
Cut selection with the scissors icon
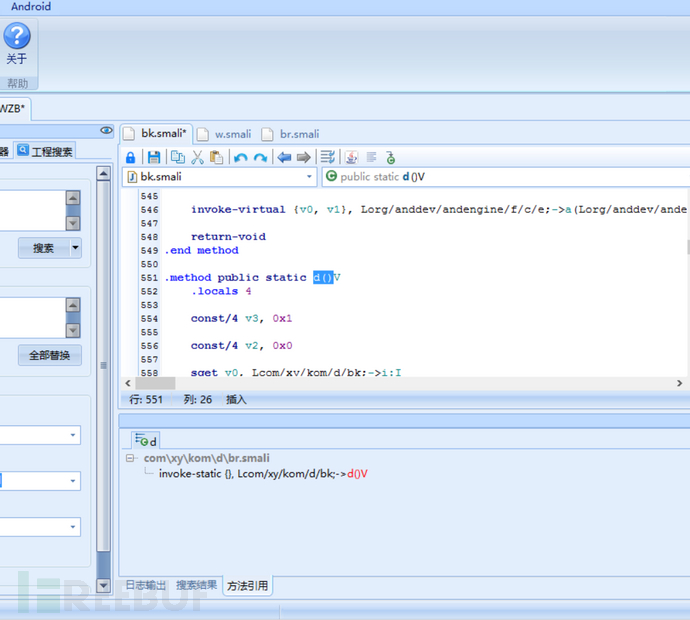coord(197,157)
